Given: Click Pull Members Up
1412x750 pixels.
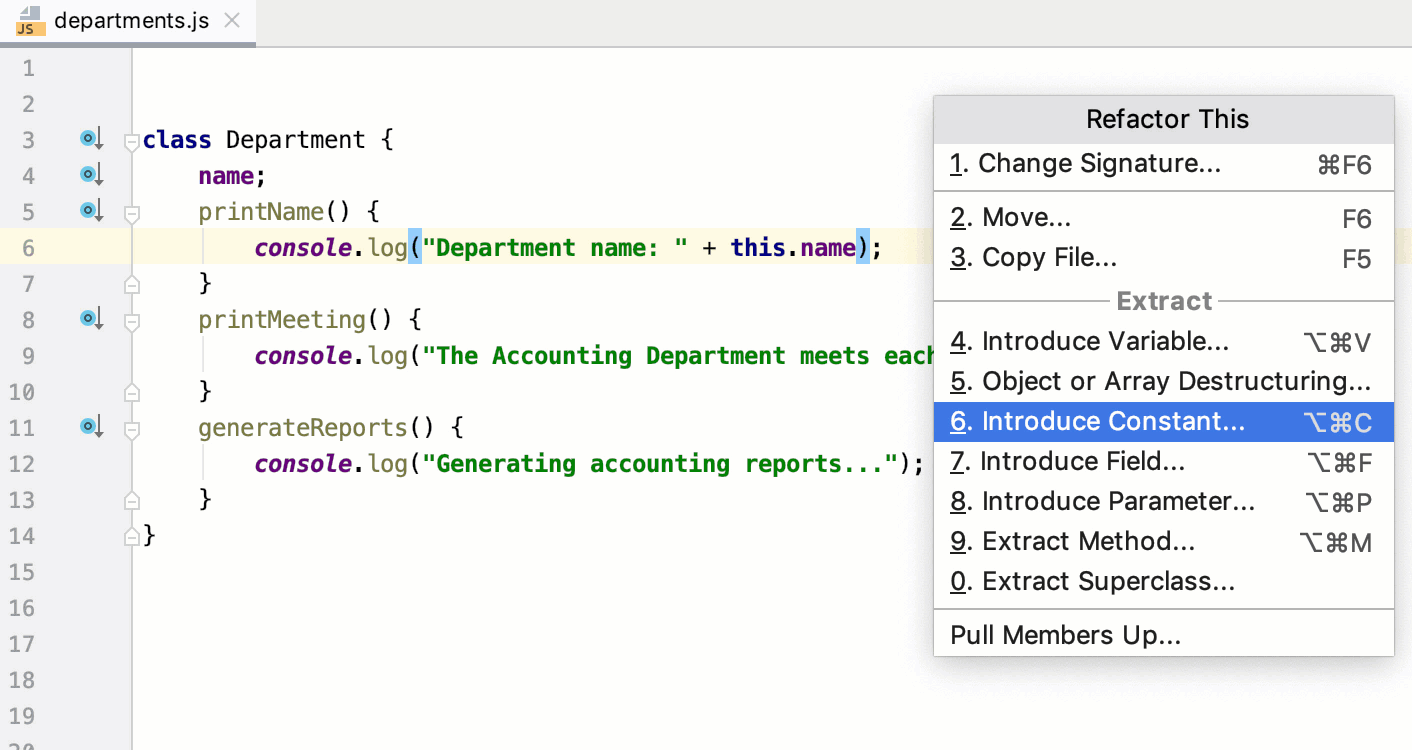Looking at the screenshot, I should click(1064, 634).
